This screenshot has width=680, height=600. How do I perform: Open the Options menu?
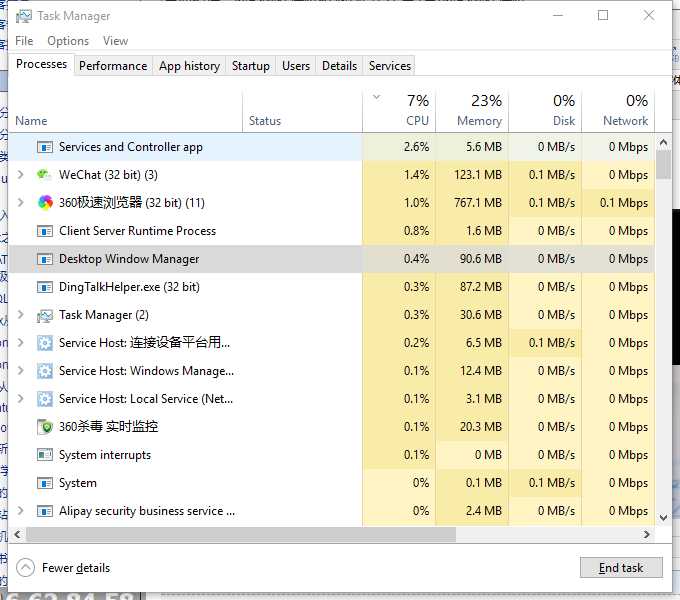tap(68, 41)
